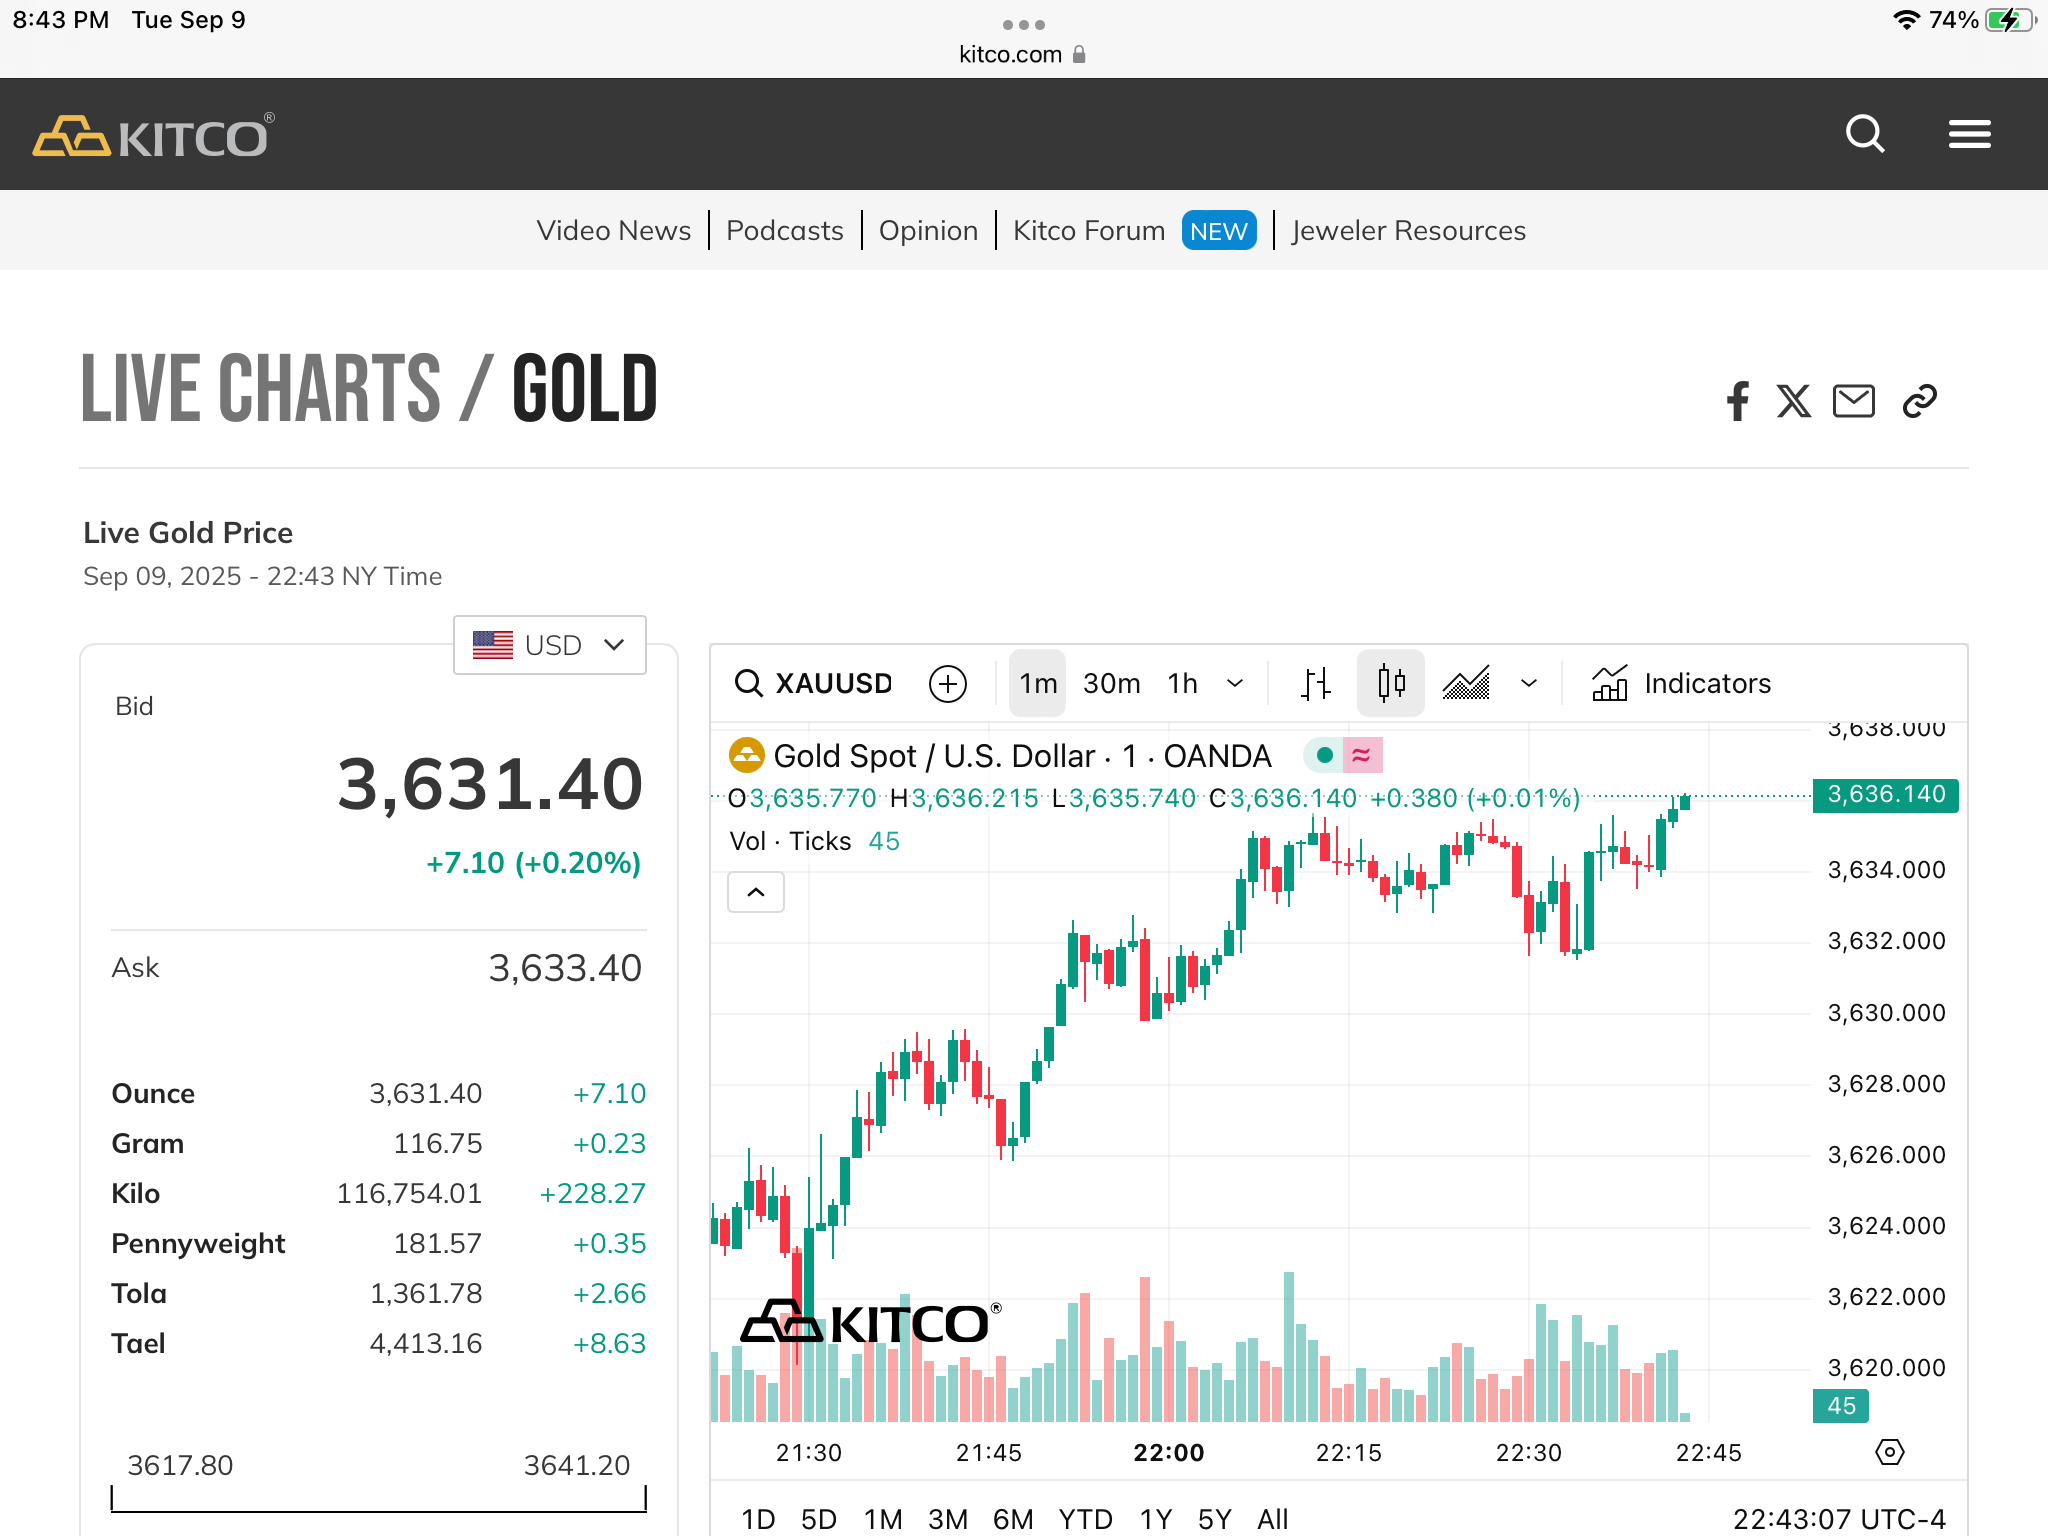Viewport: 2048px width, 1536px height.
Task: Set chart range to 3M
Action: pyautogui.click(x=947, y=1519)
